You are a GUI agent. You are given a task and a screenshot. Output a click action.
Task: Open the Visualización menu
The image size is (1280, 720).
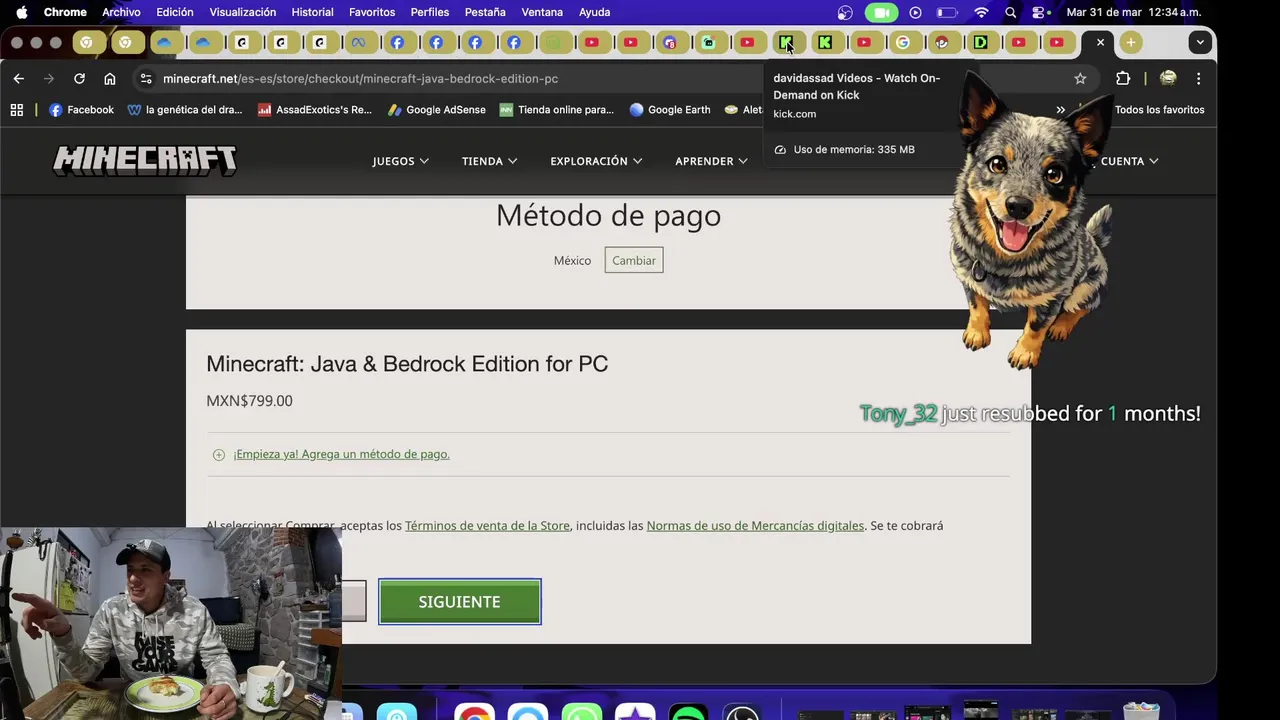pyautogui.click(x=242, y=12)
